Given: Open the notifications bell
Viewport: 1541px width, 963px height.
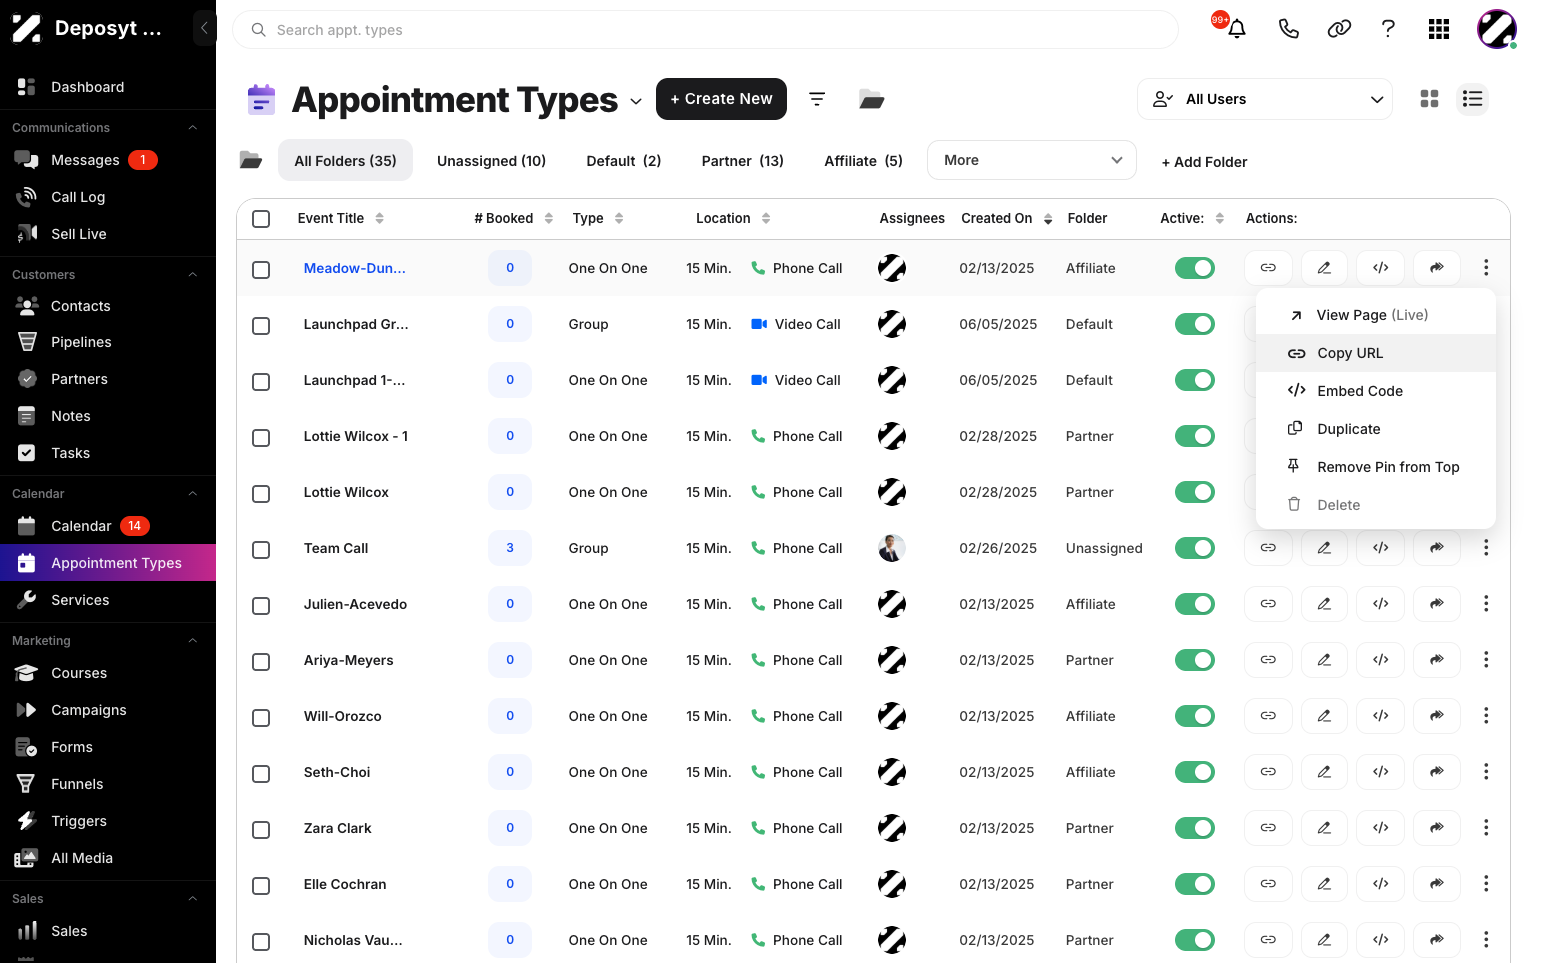Looking at the screenshot, I should click(1236, 29).
